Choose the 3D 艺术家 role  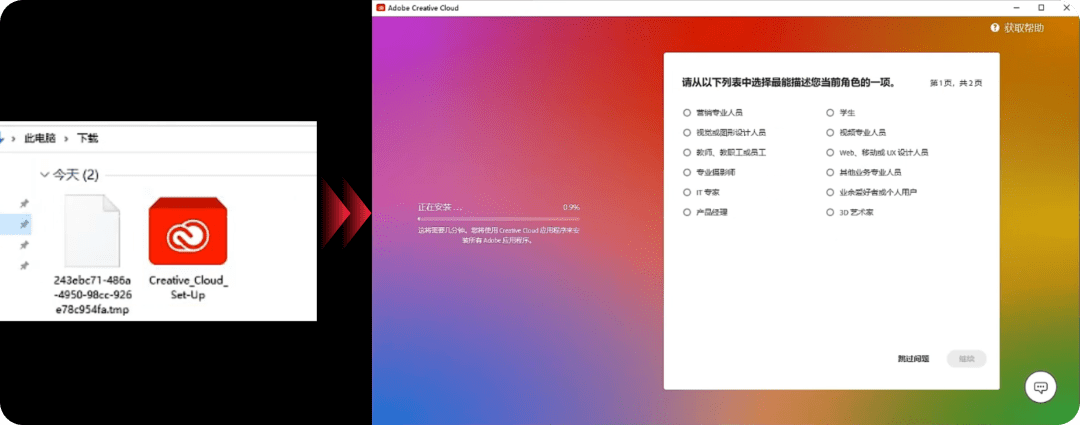pyautogui.click(x=830, y=212)
